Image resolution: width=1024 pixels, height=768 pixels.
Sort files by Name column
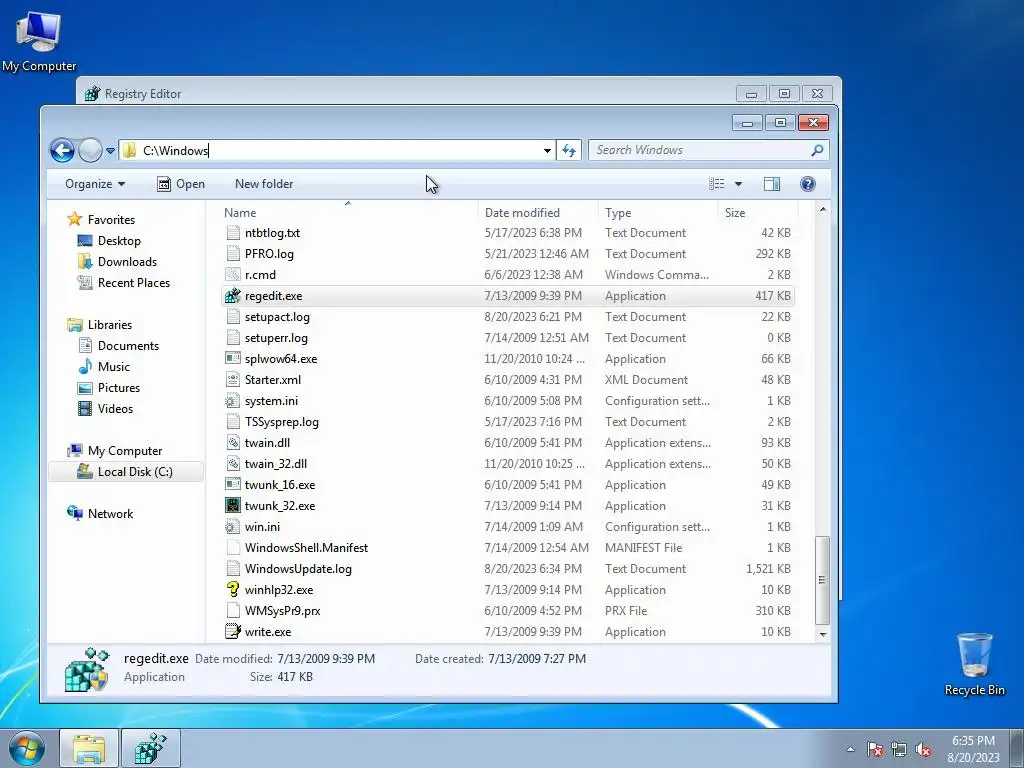(x=348, y=213)
